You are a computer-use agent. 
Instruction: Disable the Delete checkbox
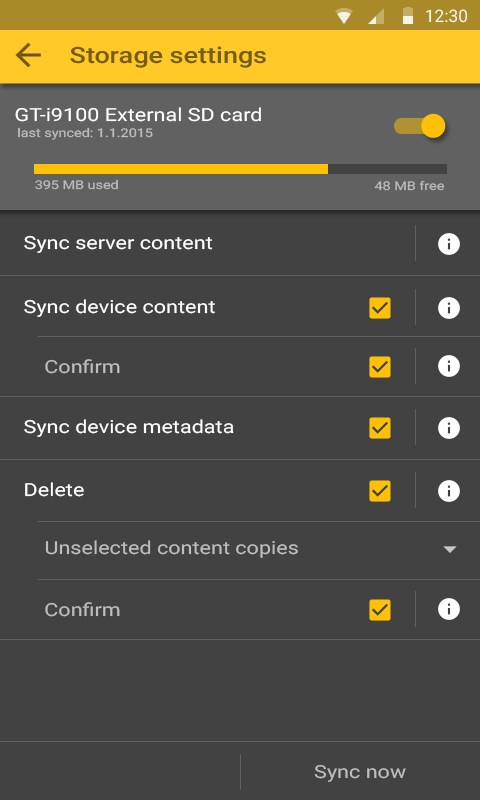click(380, 491)
